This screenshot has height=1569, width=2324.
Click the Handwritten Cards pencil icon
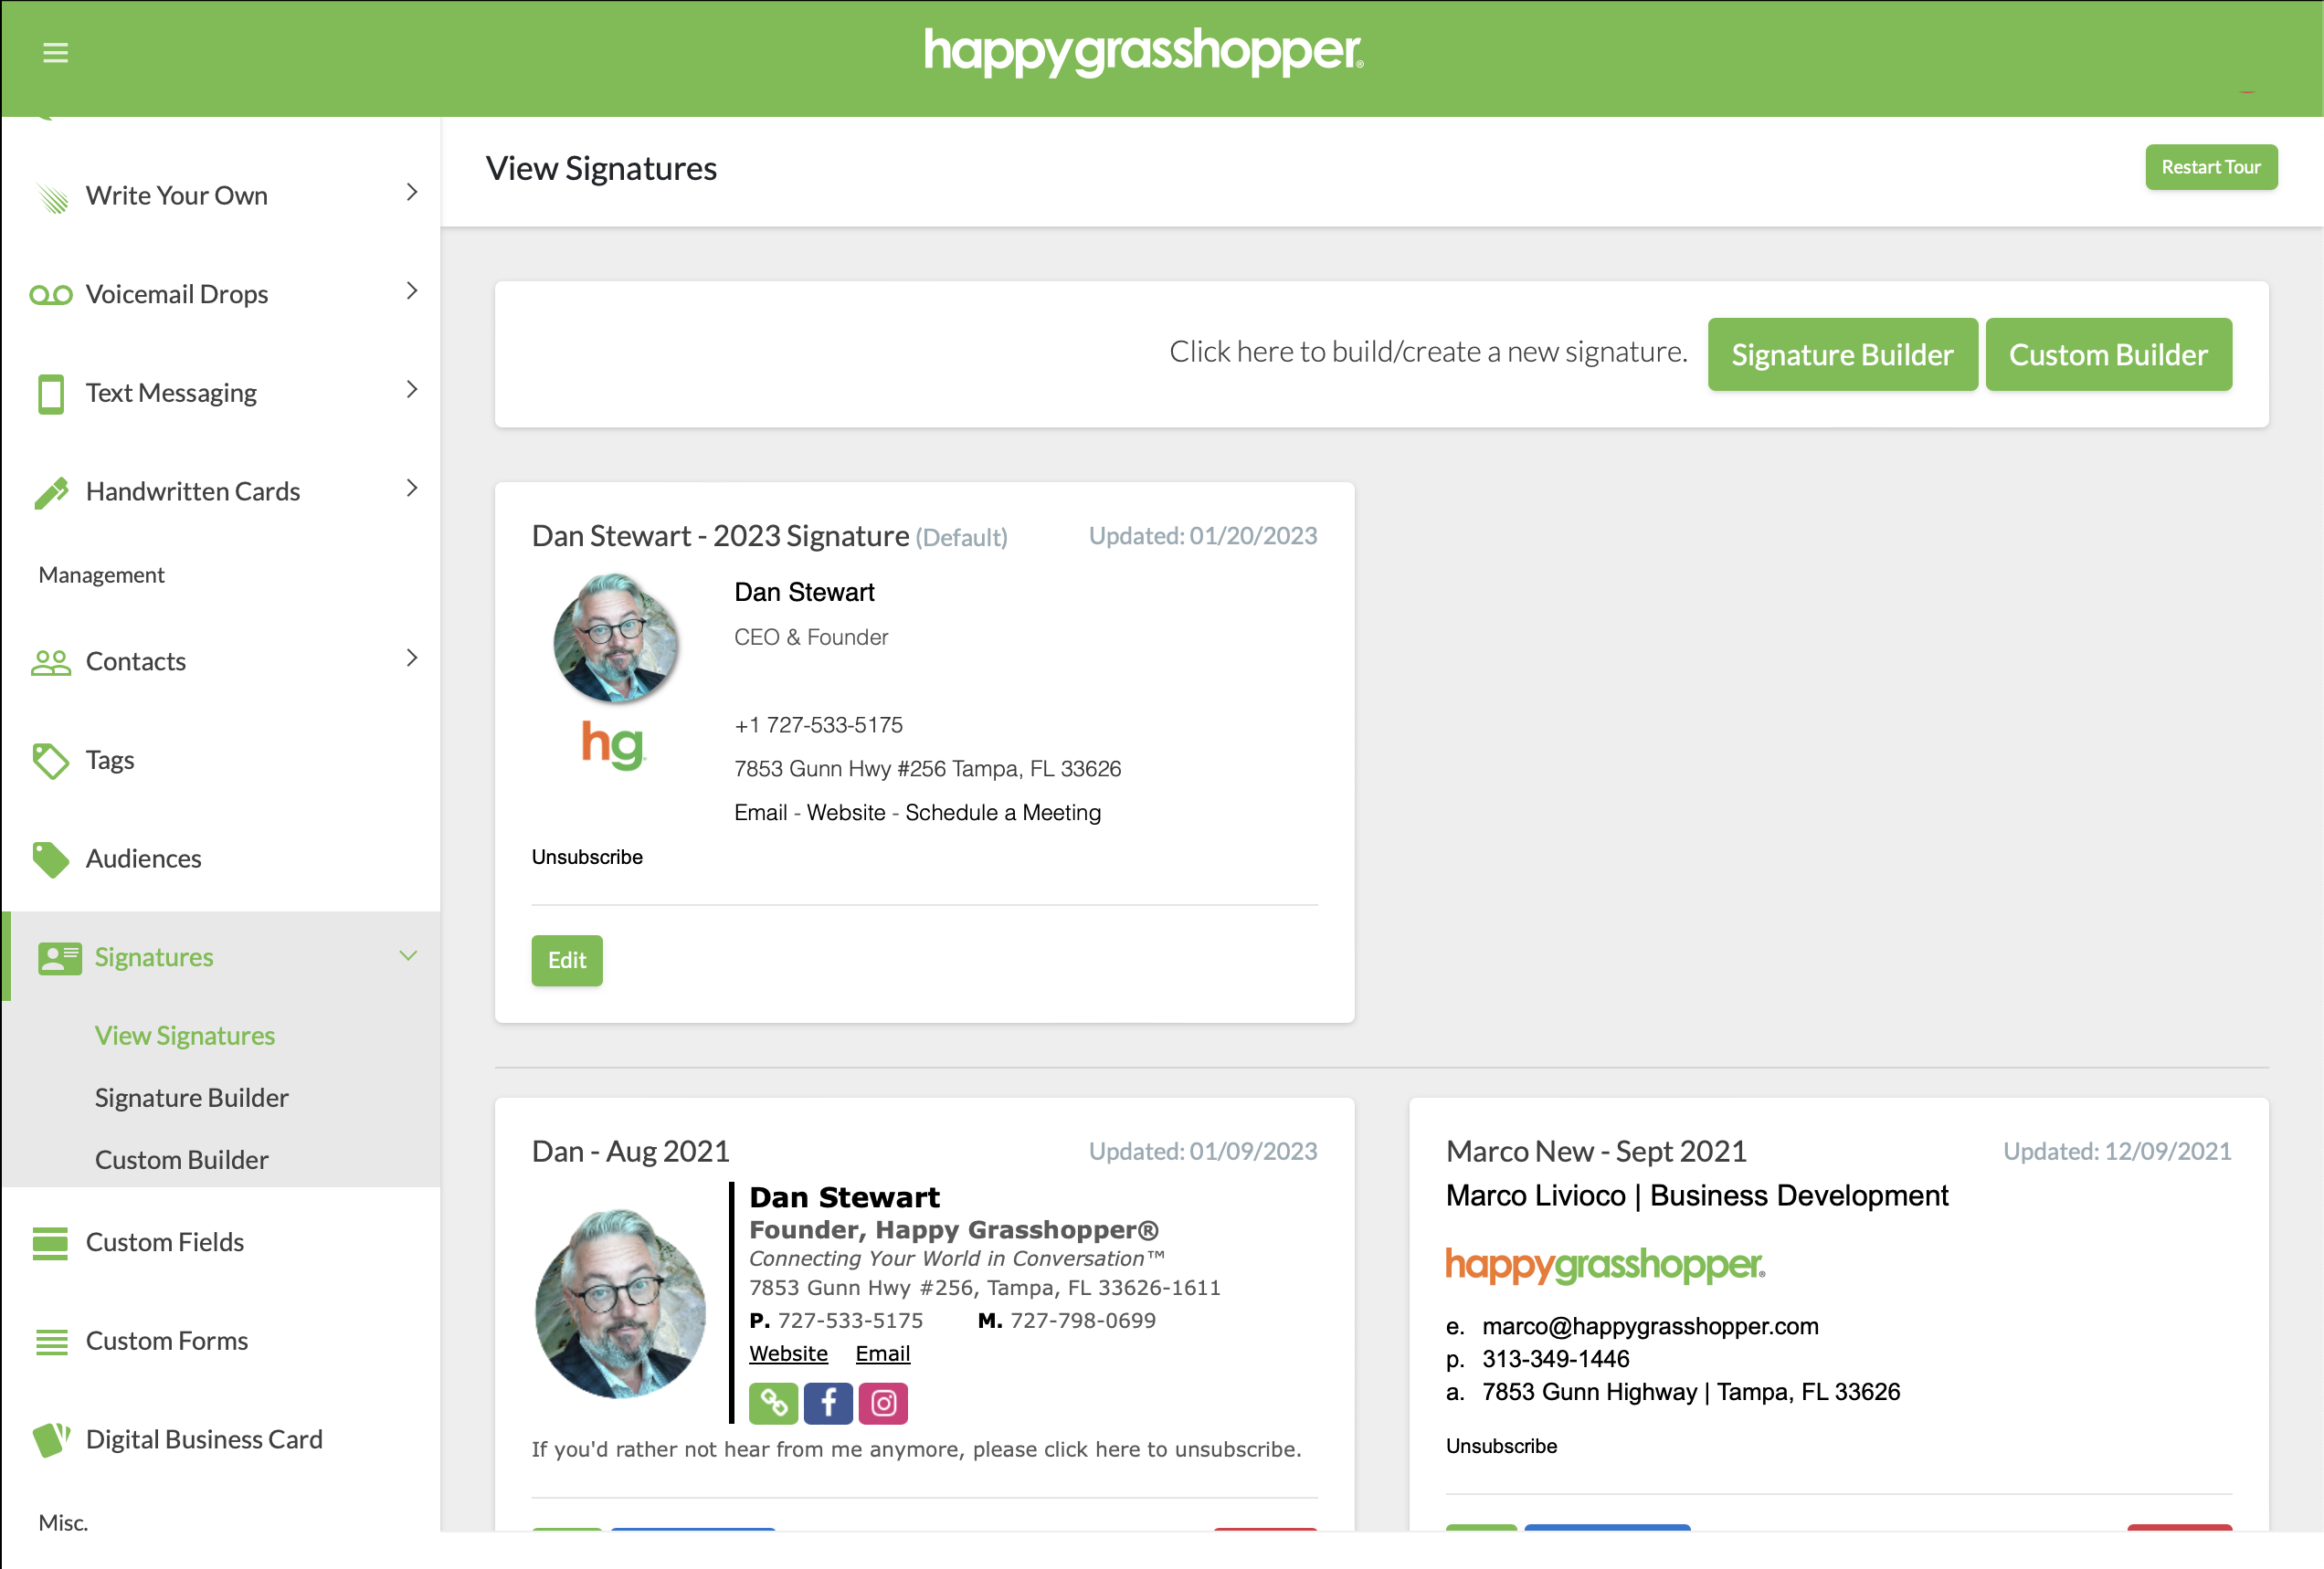[51, 492]
